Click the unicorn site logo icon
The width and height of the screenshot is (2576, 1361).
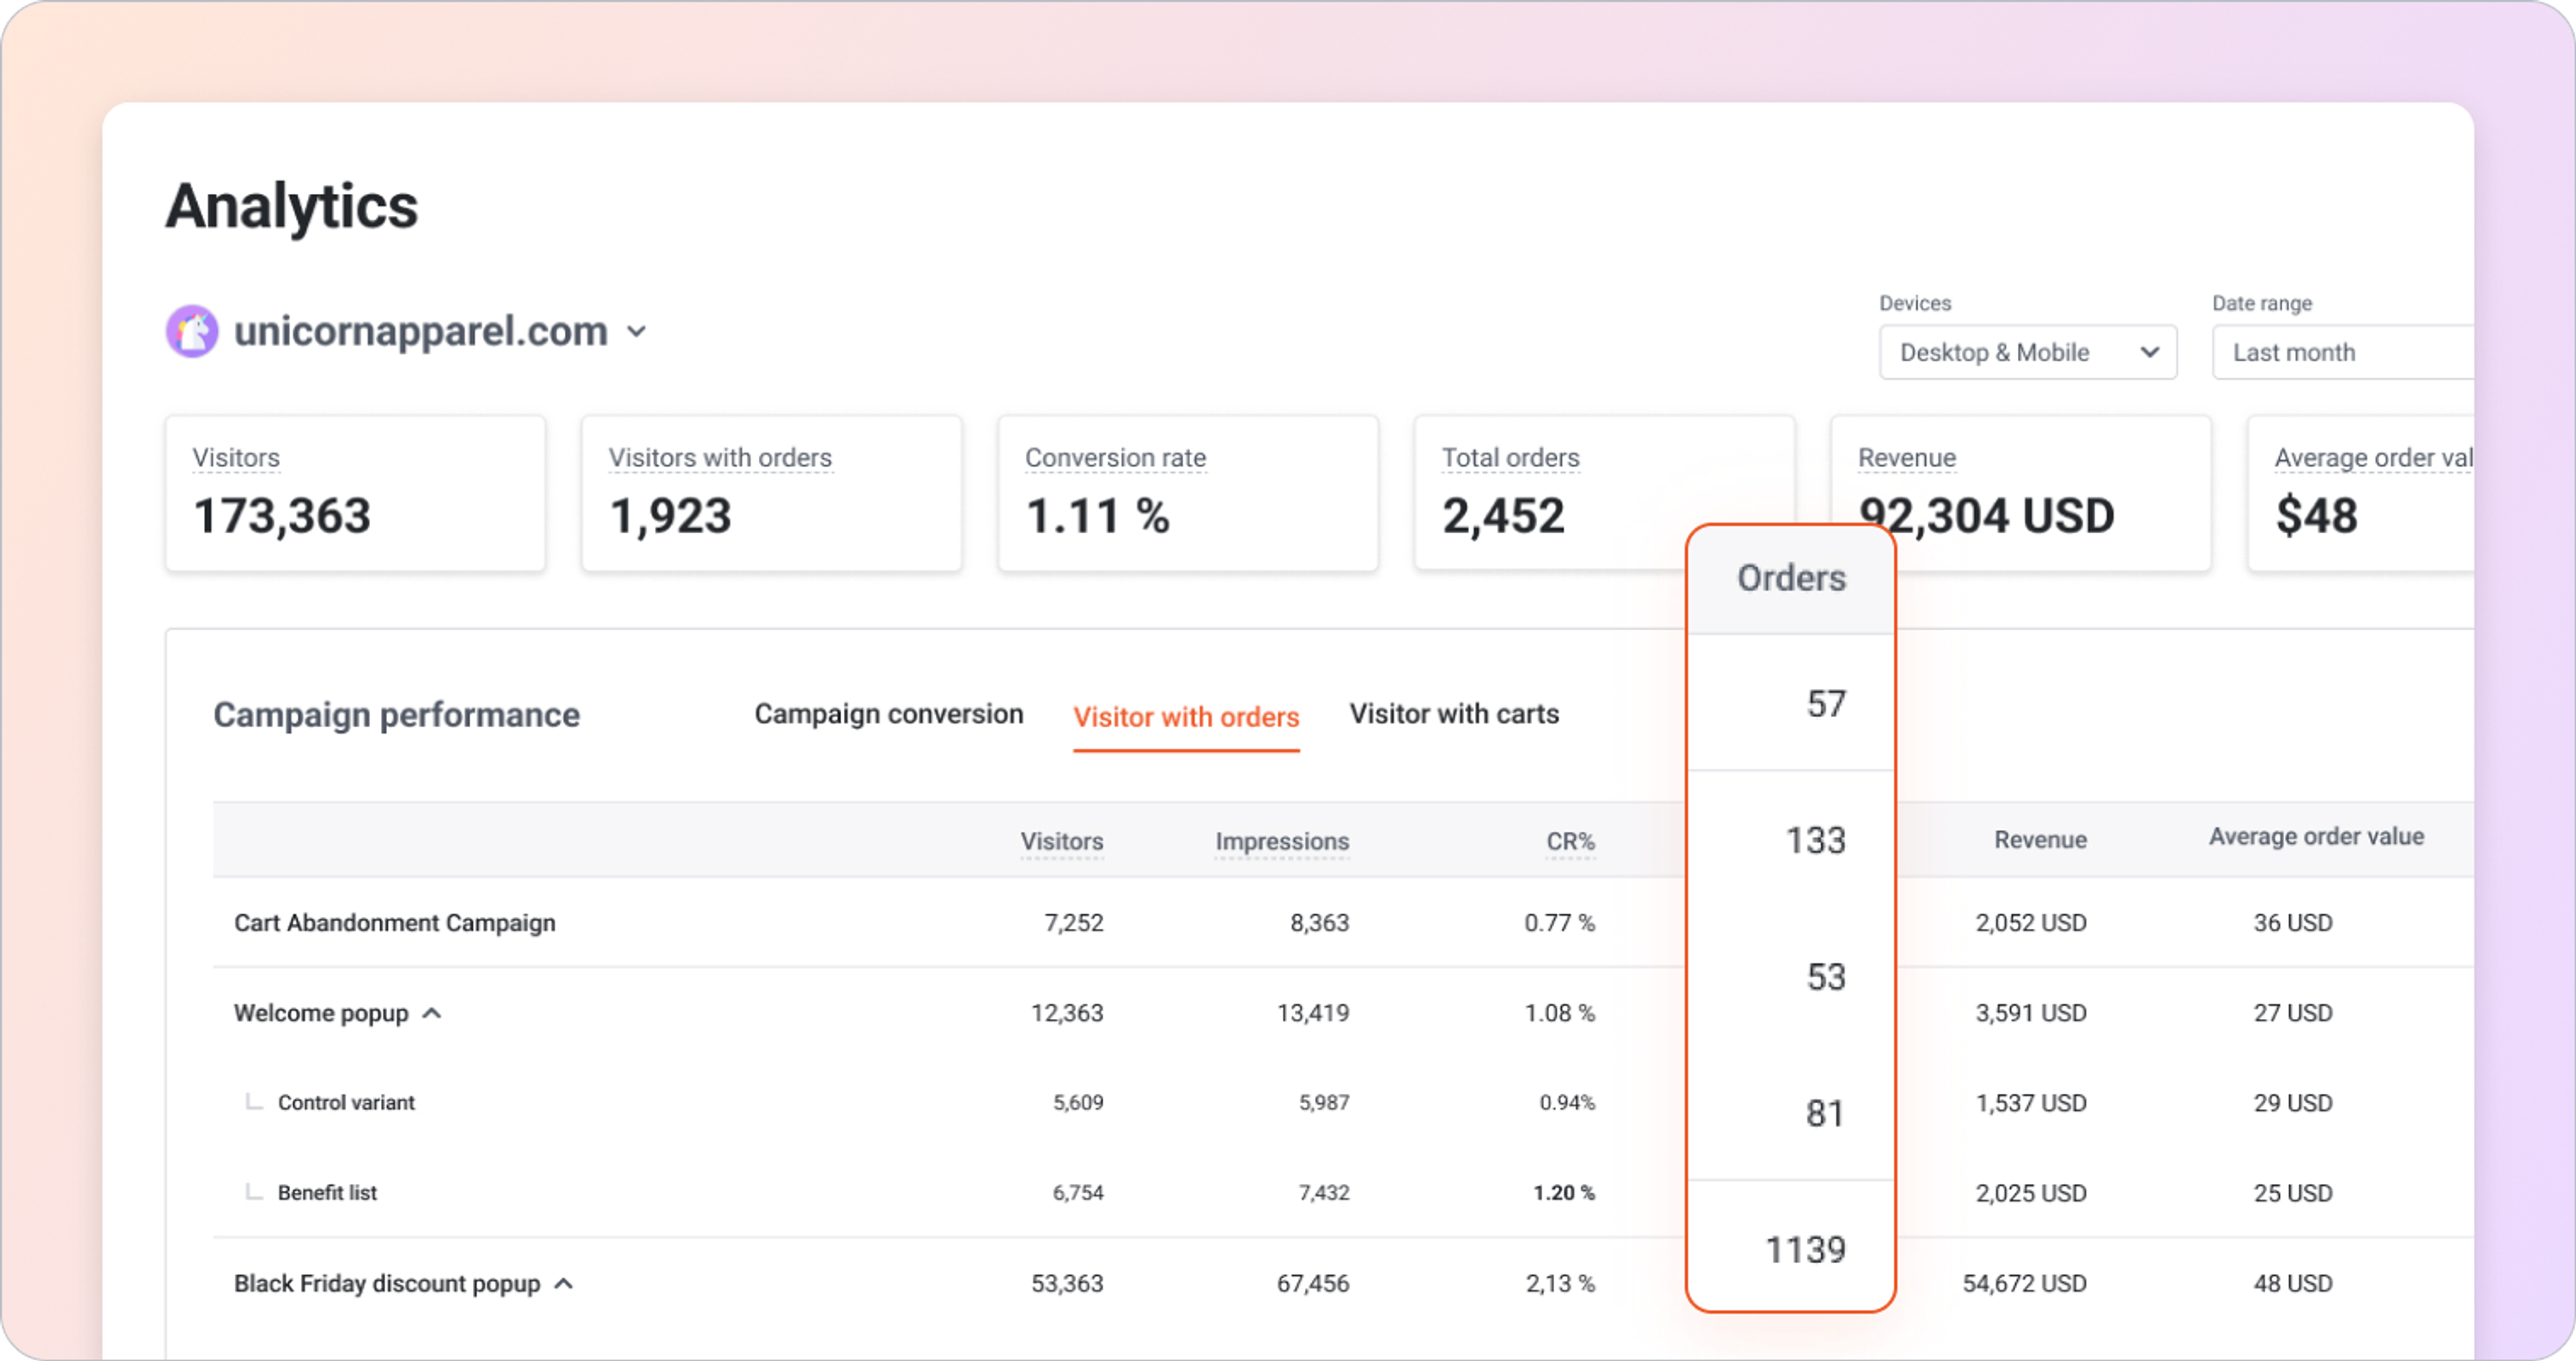tap(192, 331)
